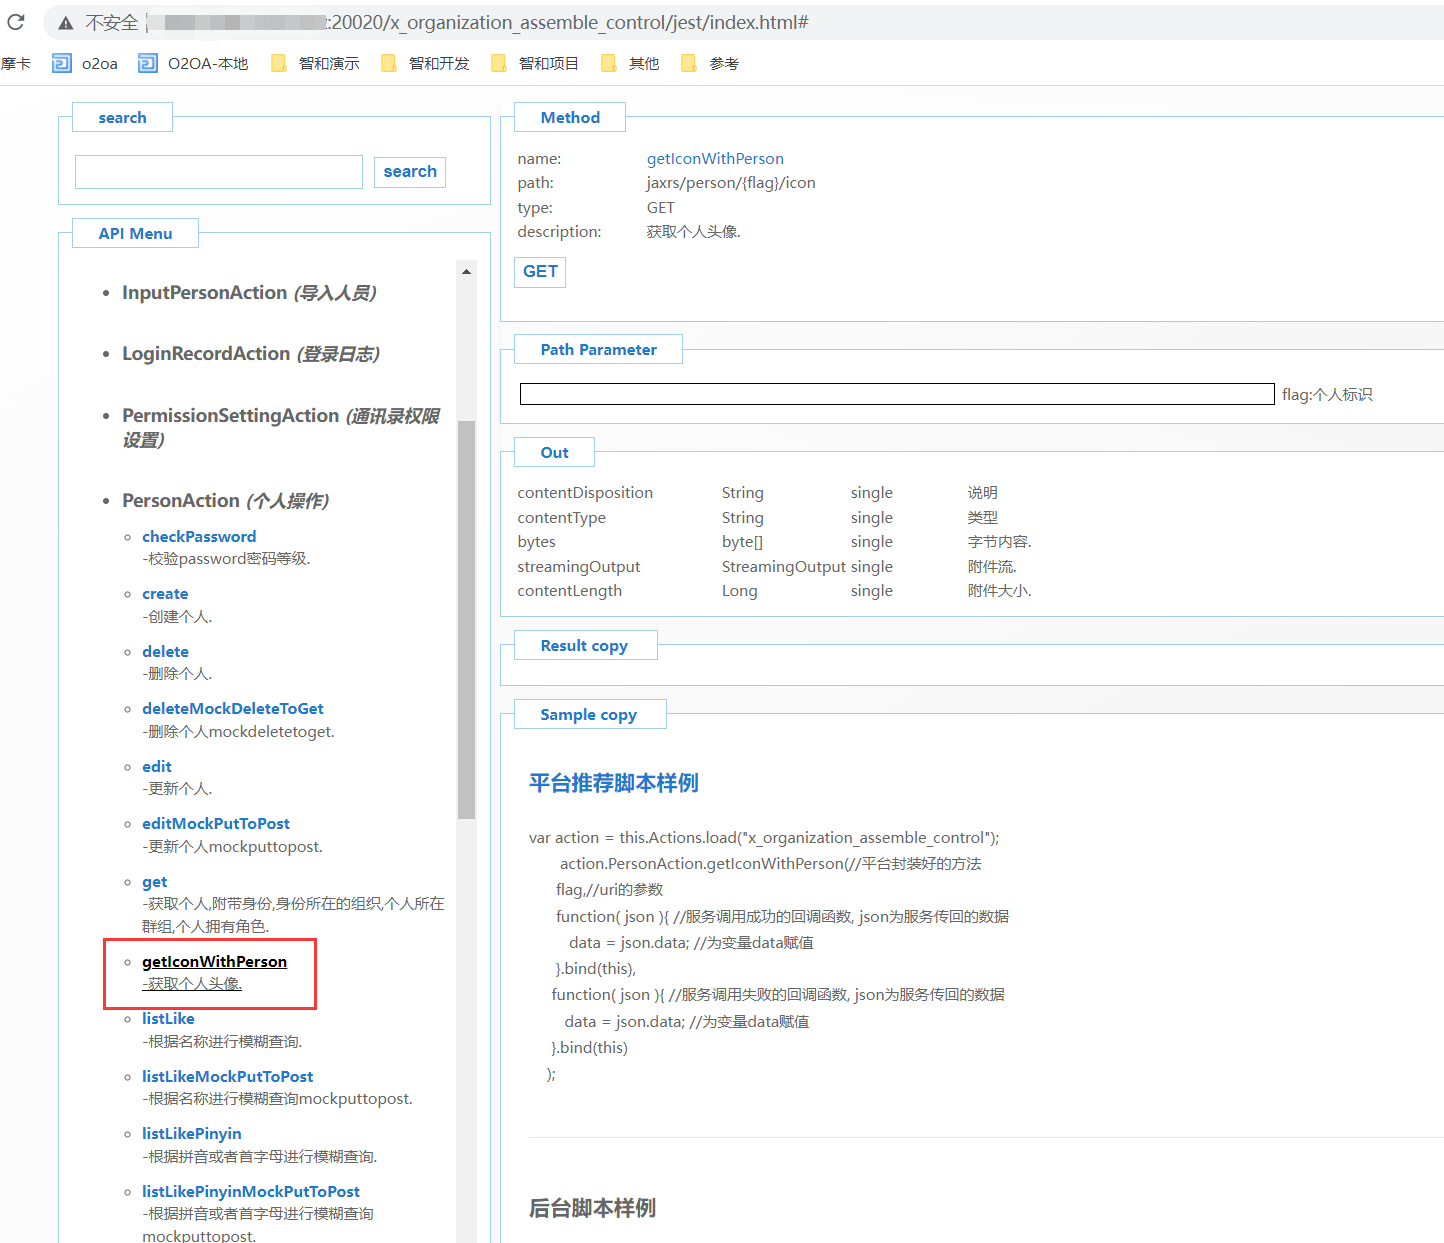Image resolution: width=1444 pixels, height=1243 pixels.
Task: Click the API Menu section header
Action: click(x=135, y=234)
